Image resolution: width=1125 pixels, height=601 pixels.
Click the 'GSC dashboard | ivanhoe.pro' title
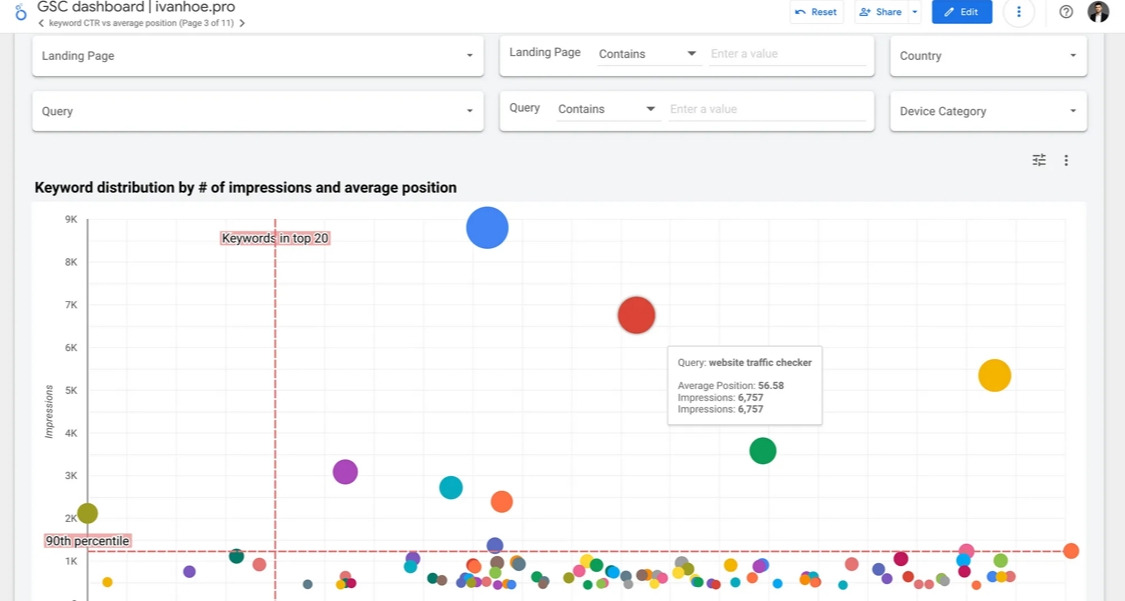(x=136, y=8)
